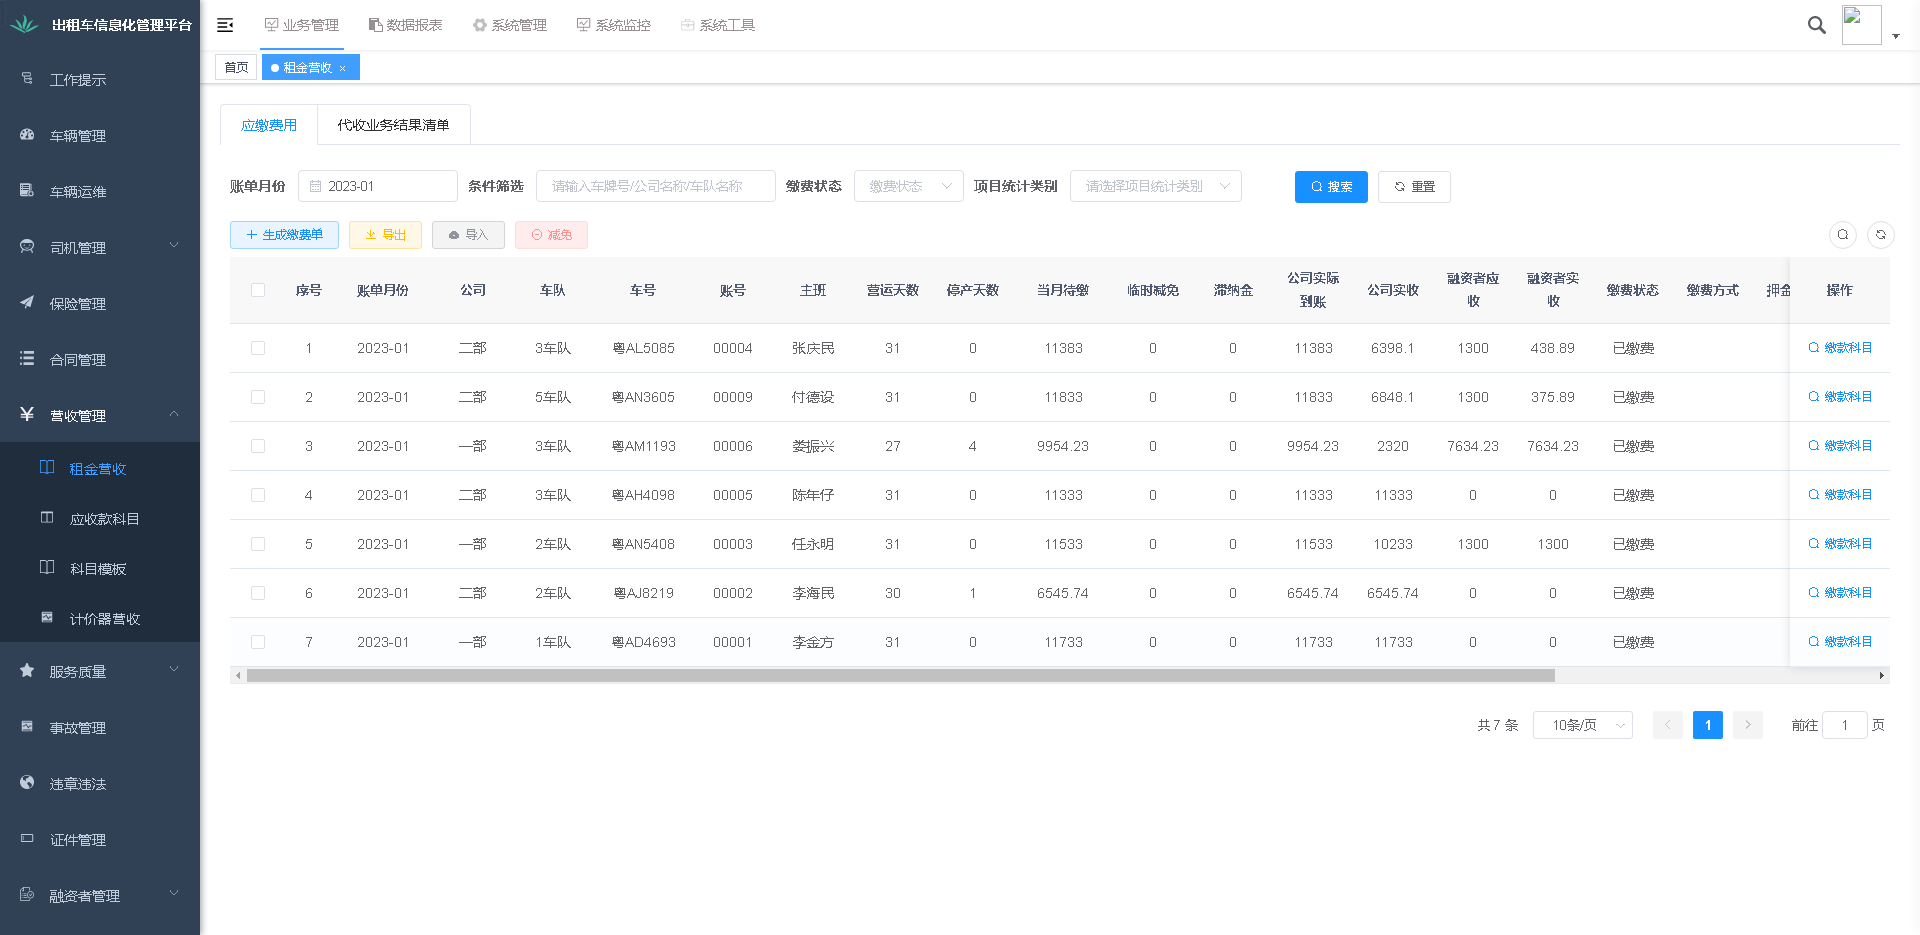This screenshot has width=1920, height=935.
Task: Click the round refresh icon above table
Action: point(1880,235)
